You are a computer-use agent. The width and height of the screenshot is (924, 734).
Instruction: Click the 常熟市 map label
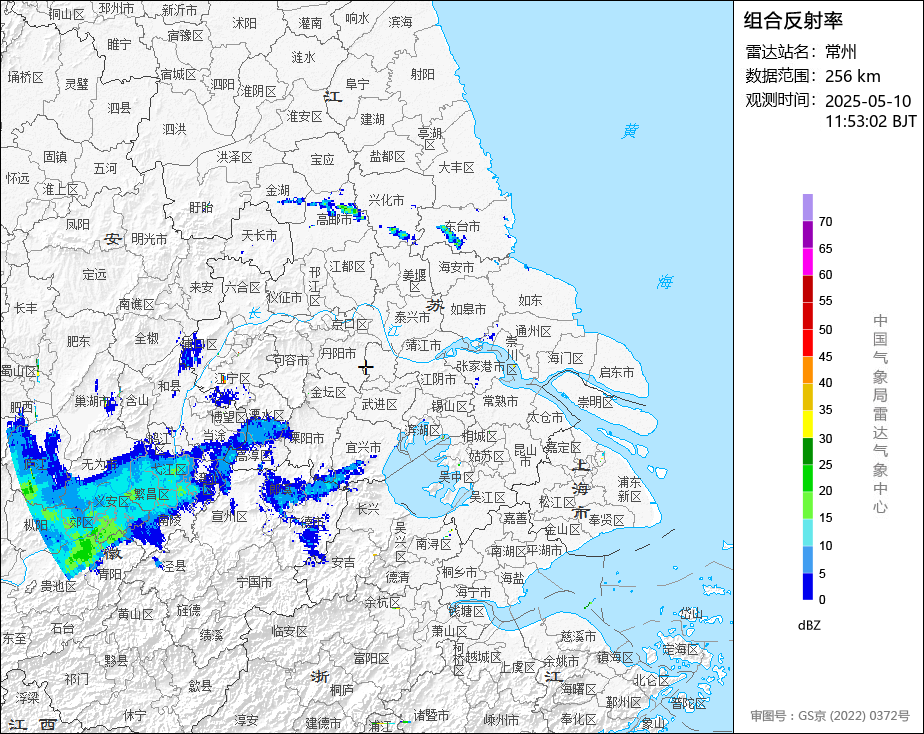pos(500,401)
